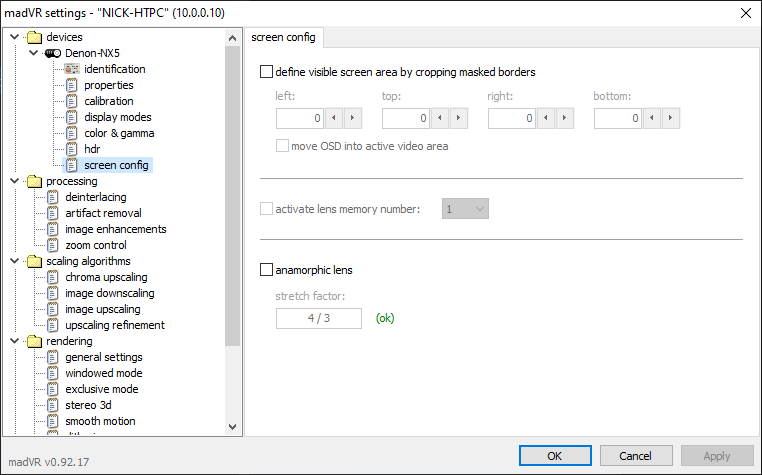Click the devices folder icon
The image size is (762, 475).
pos(35,37)
